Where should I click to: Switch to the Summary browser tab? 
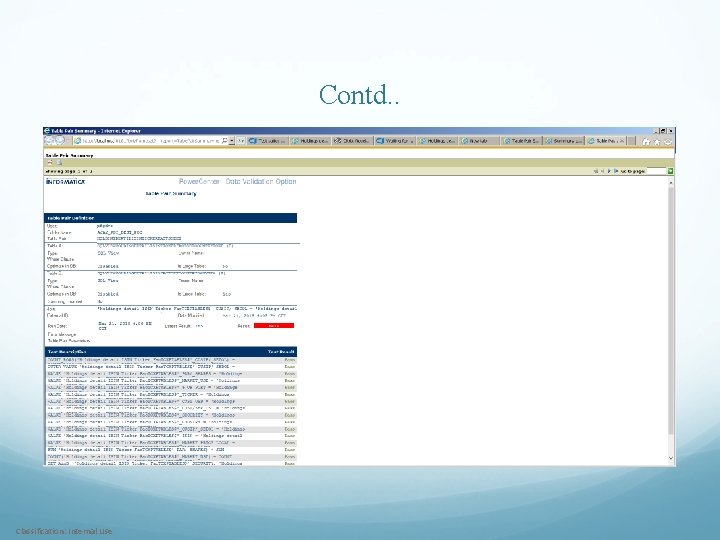(x=563, y=141)
